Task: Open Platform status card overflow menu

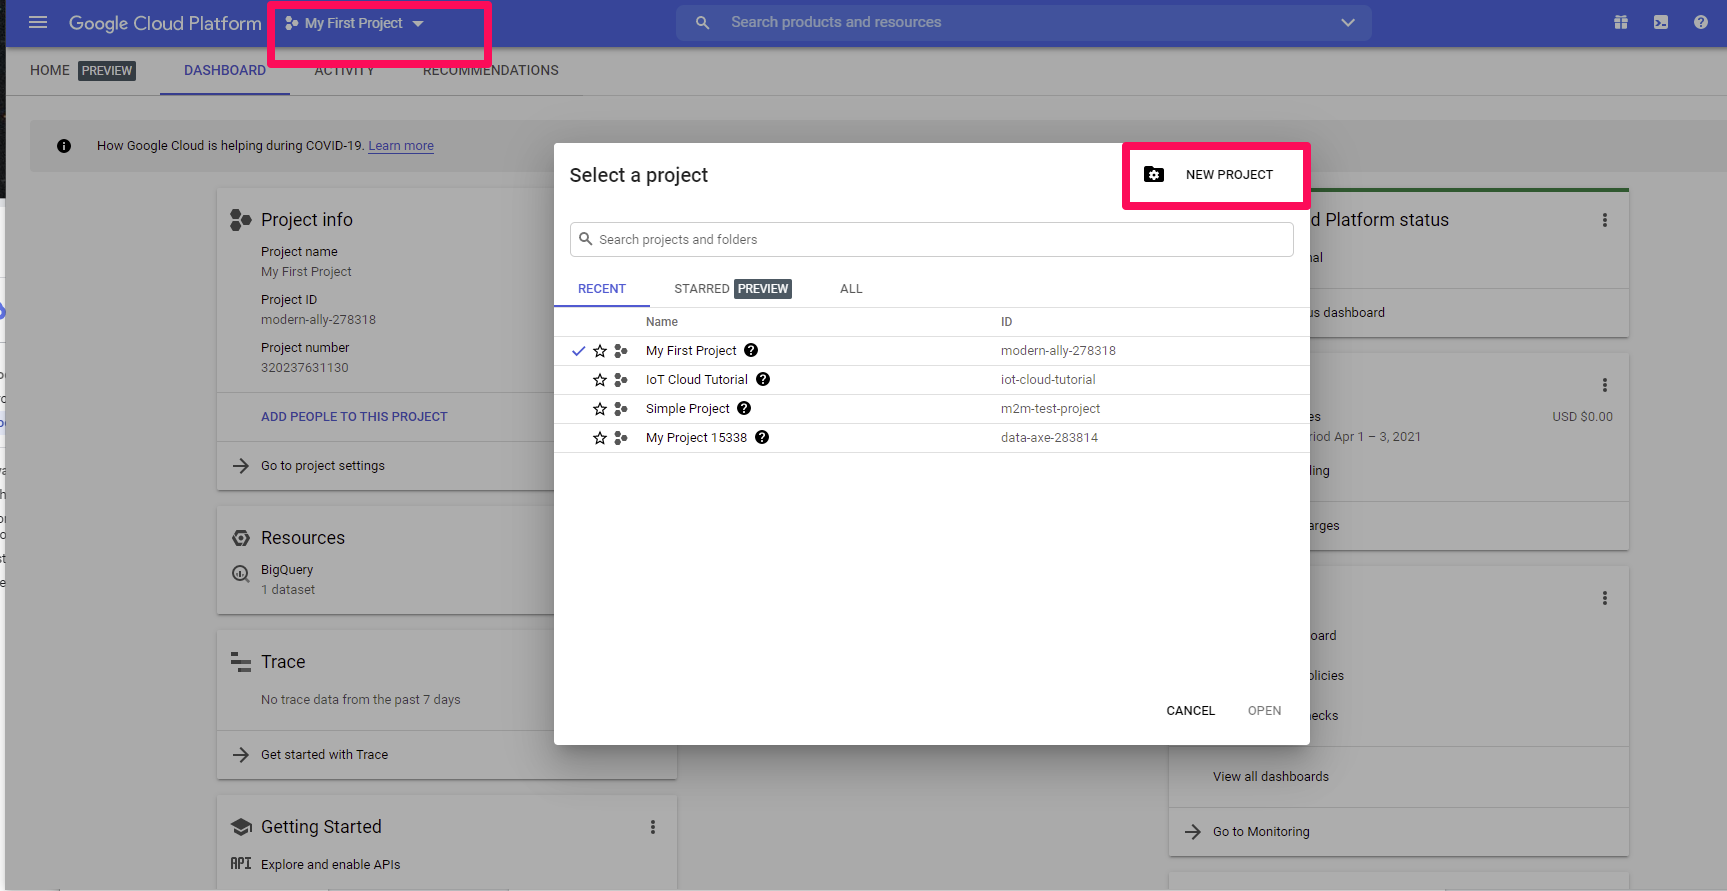Action: tap(1605, 220)
